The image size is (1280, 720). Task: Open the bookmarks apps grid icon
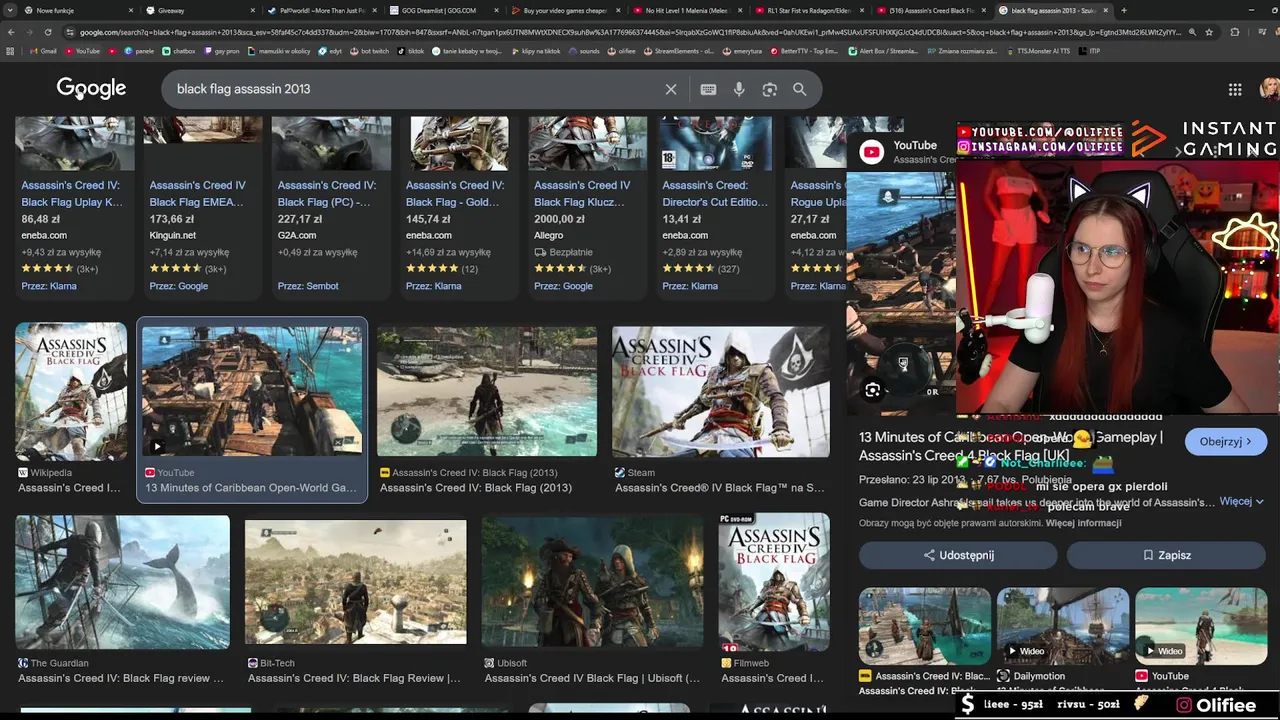pos(10,51)
